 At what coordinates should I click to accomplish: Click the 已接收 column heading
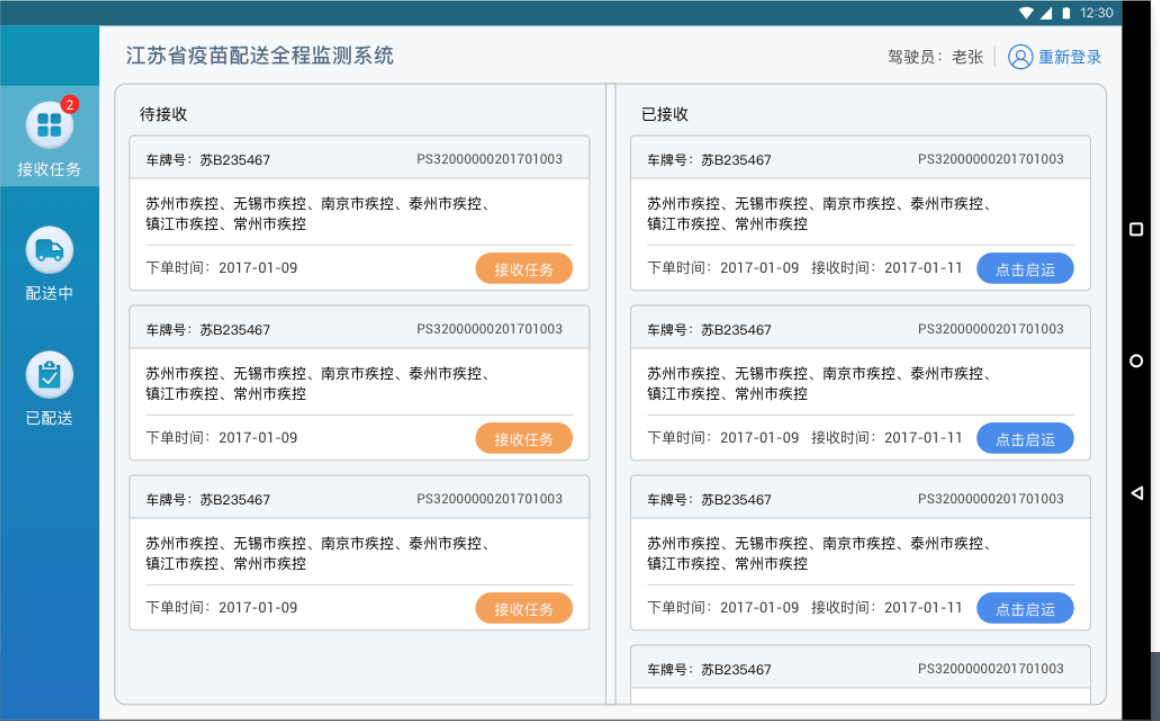click(665, 114)
